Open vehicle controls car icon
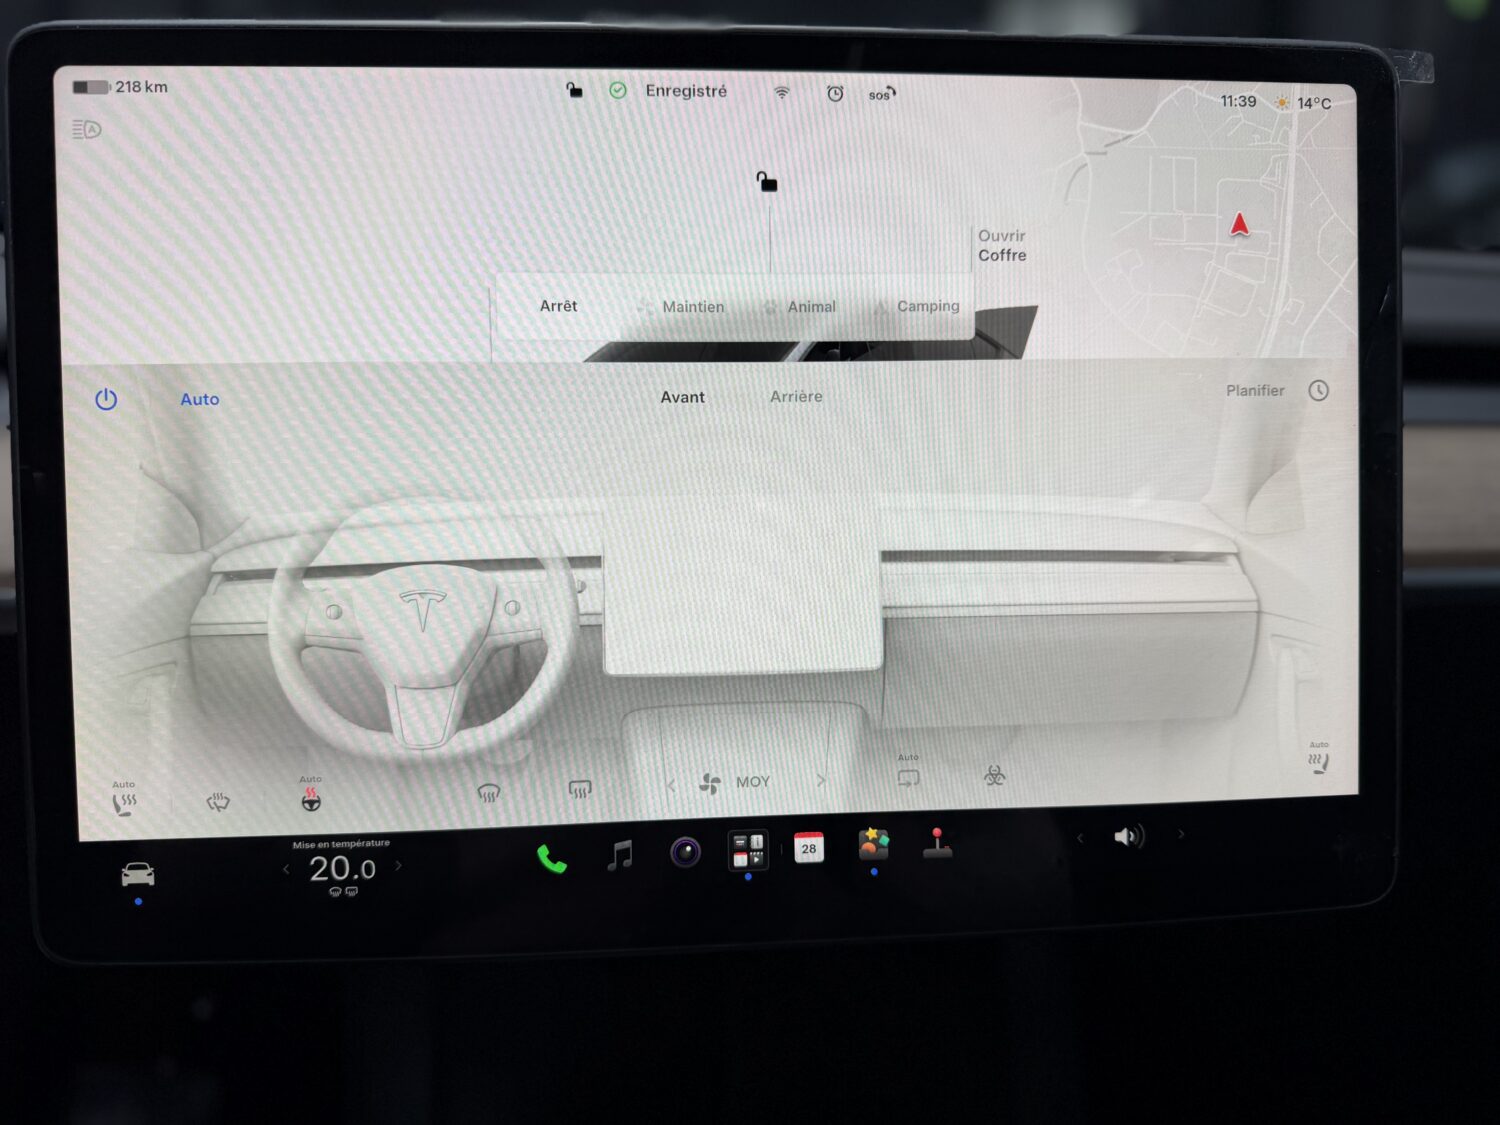Screen dimensions: 1500x1125 138,875
